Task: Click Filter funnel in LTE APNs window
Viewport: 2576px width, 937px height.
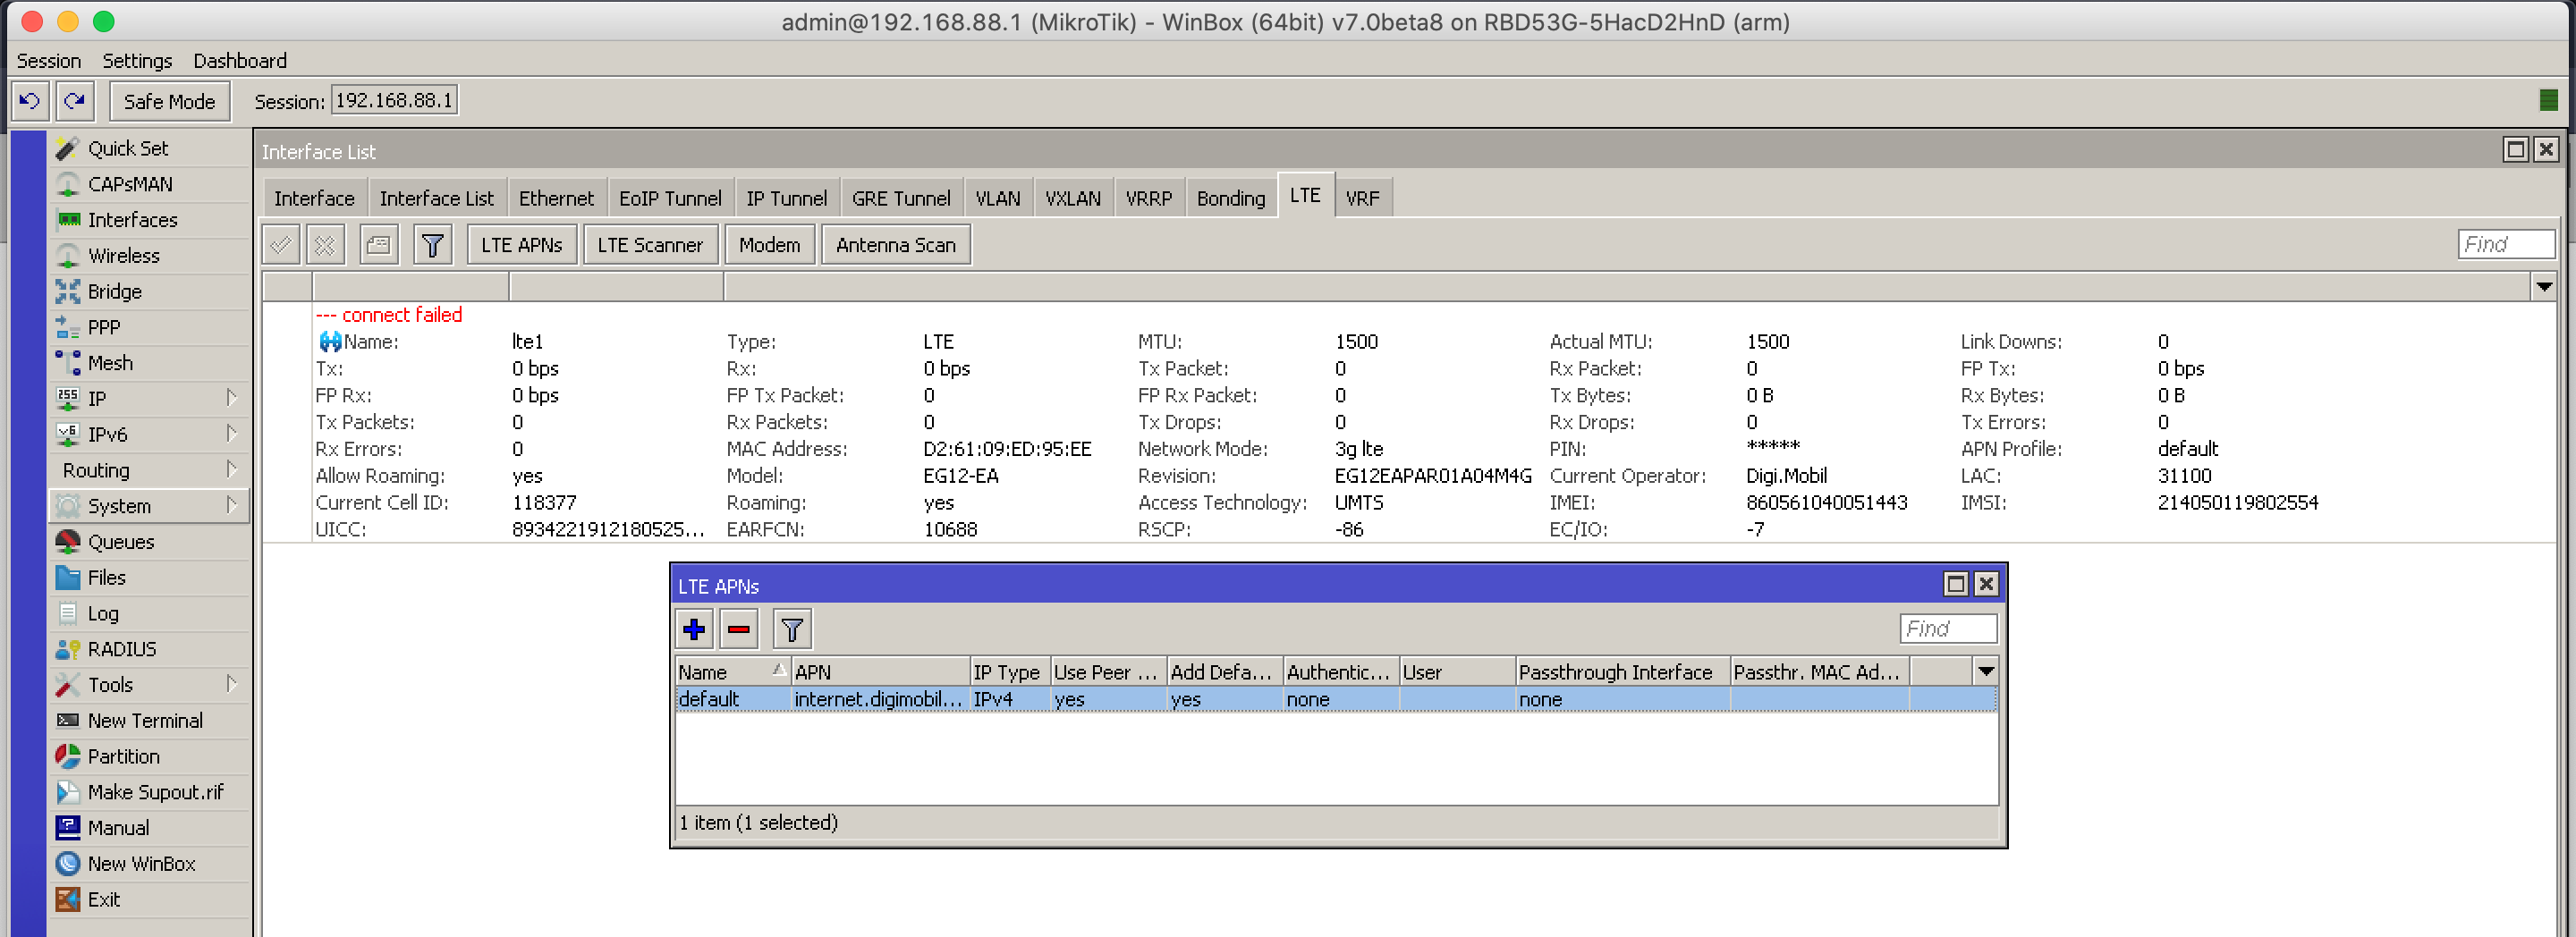Action: 792,630
